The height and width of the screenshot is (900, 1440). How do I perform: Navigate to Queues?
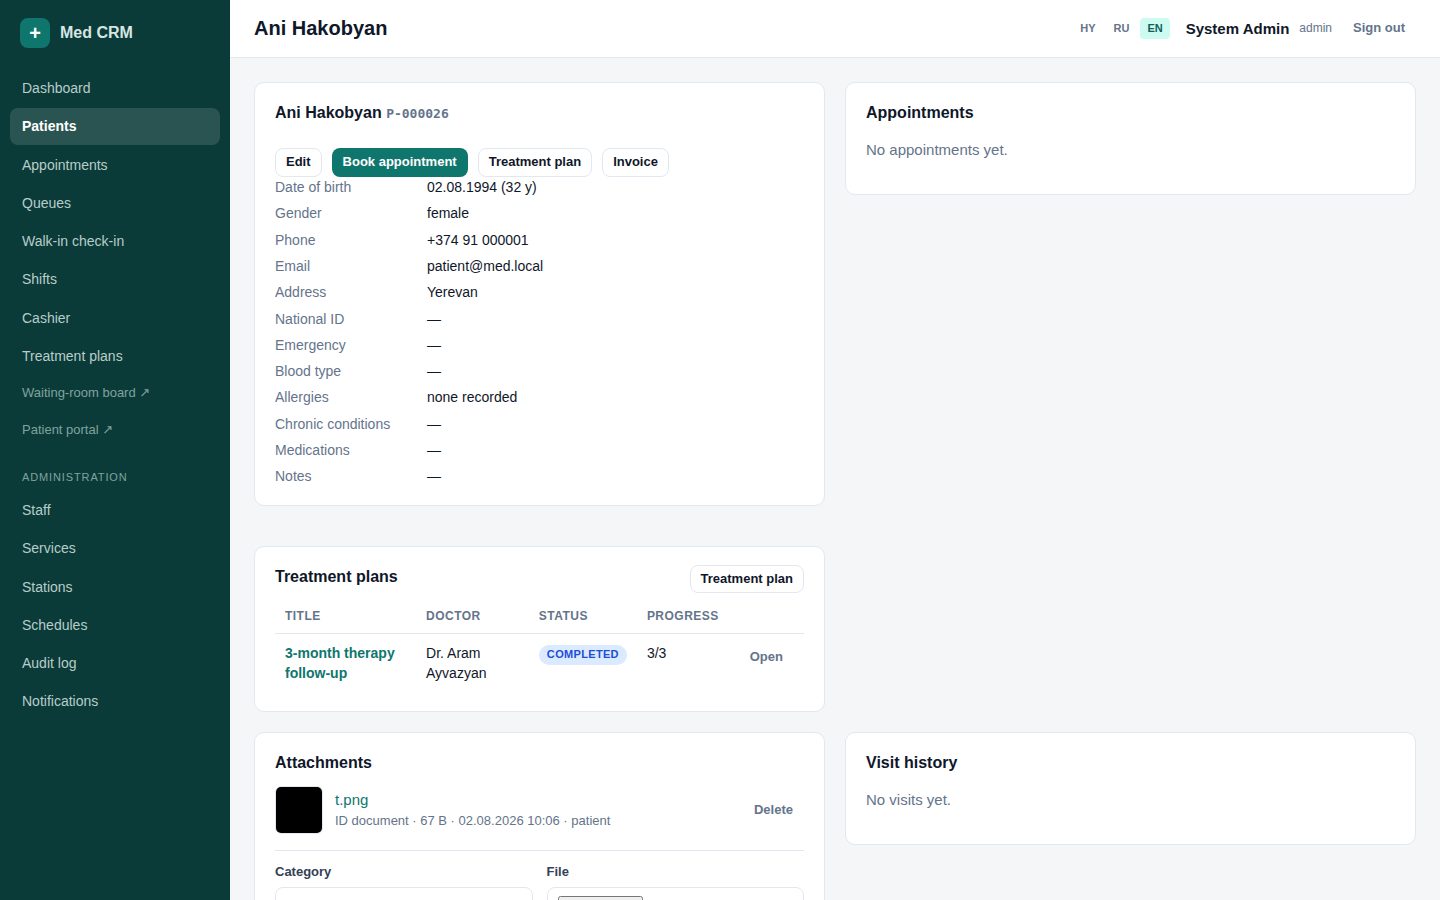point(115,203)
